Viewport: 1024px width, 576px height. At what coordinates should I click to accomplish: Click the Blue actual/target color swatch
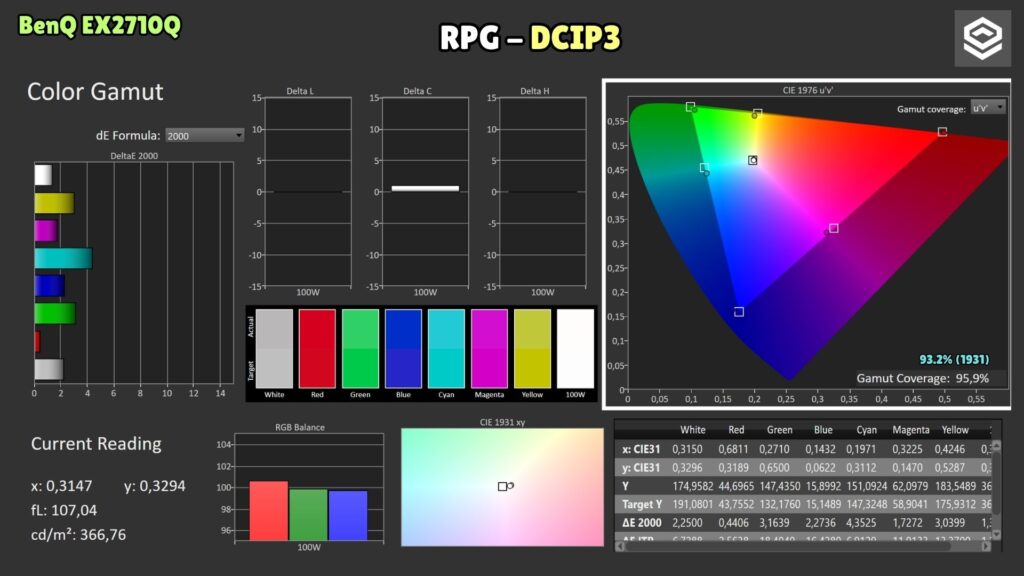tap(404, 349)
